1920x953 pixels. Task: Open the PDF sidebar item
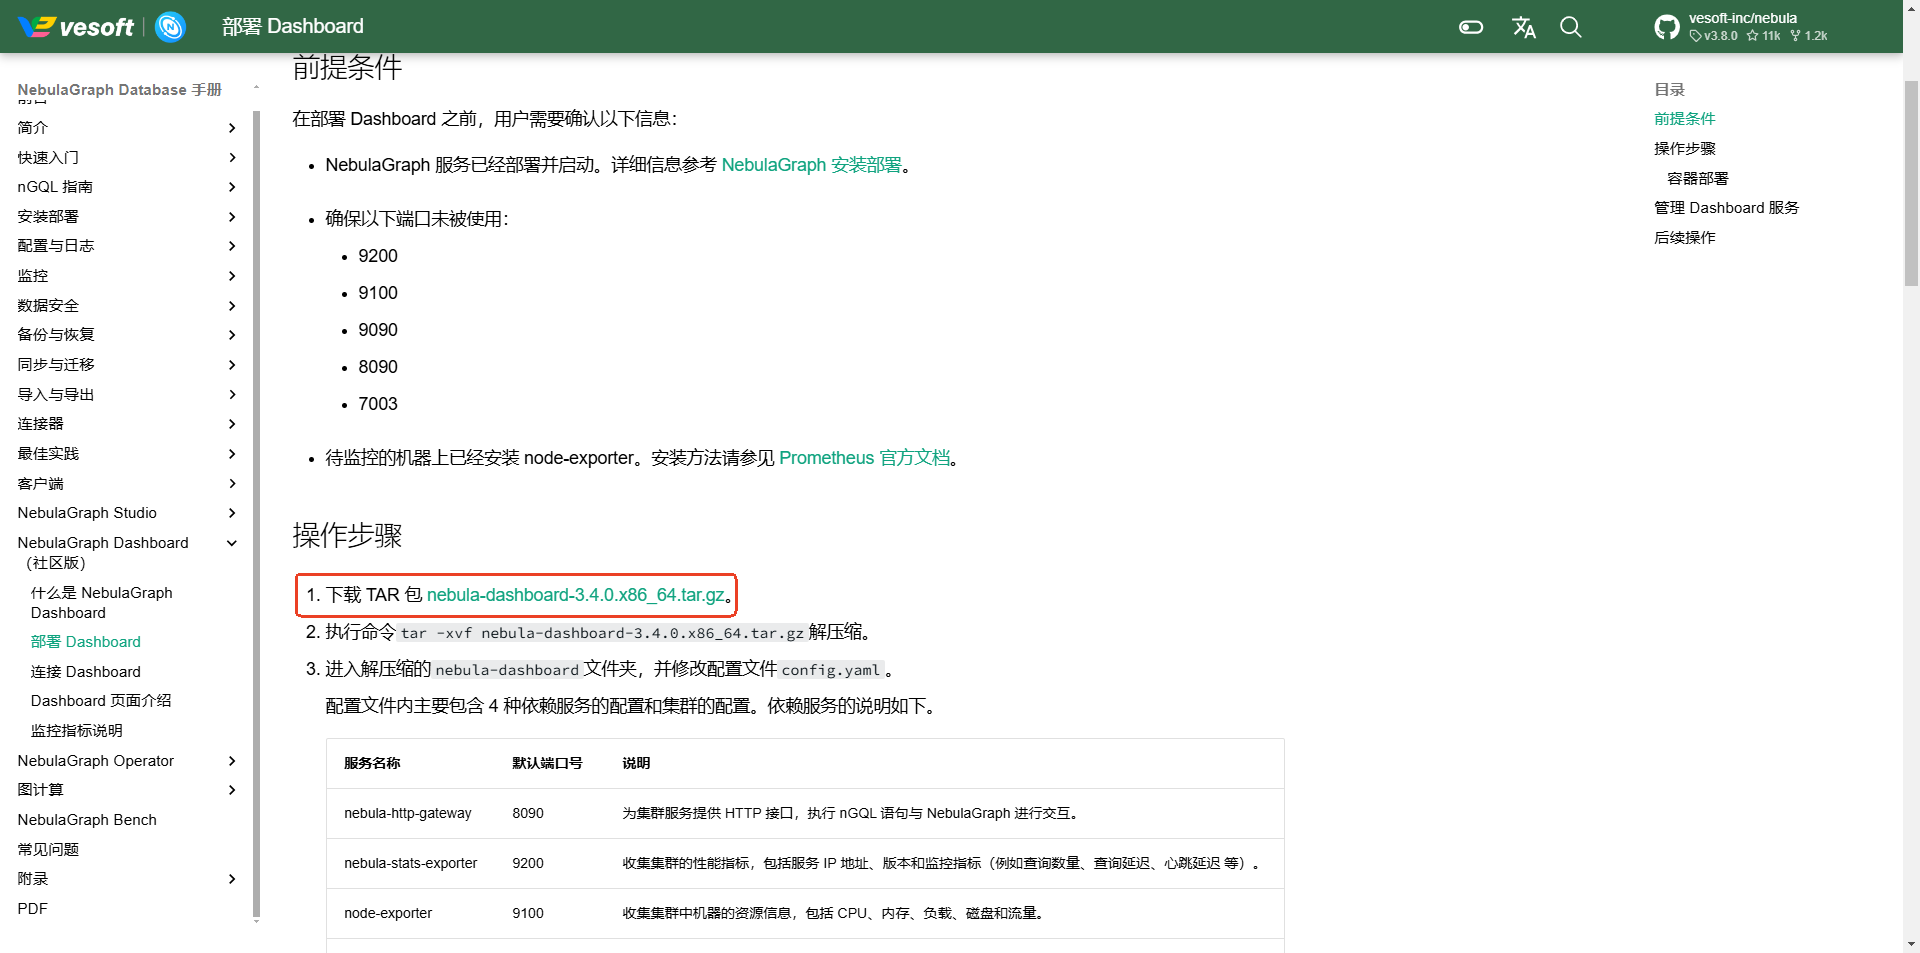click(32, 909)
